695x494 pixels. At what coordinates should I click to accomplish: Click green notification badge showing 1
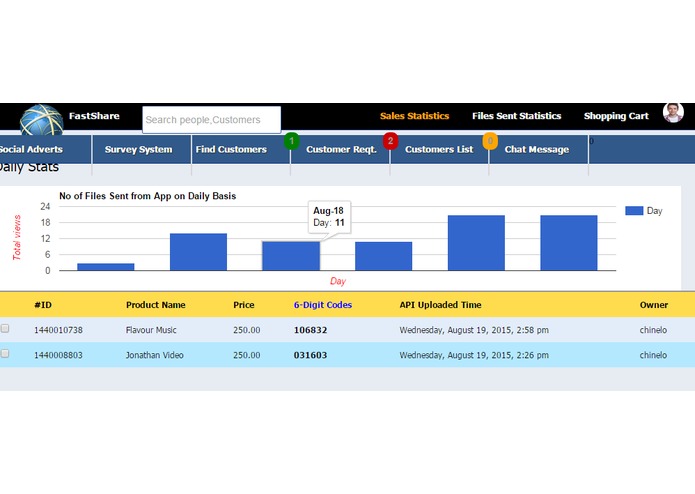coord(292,141)
